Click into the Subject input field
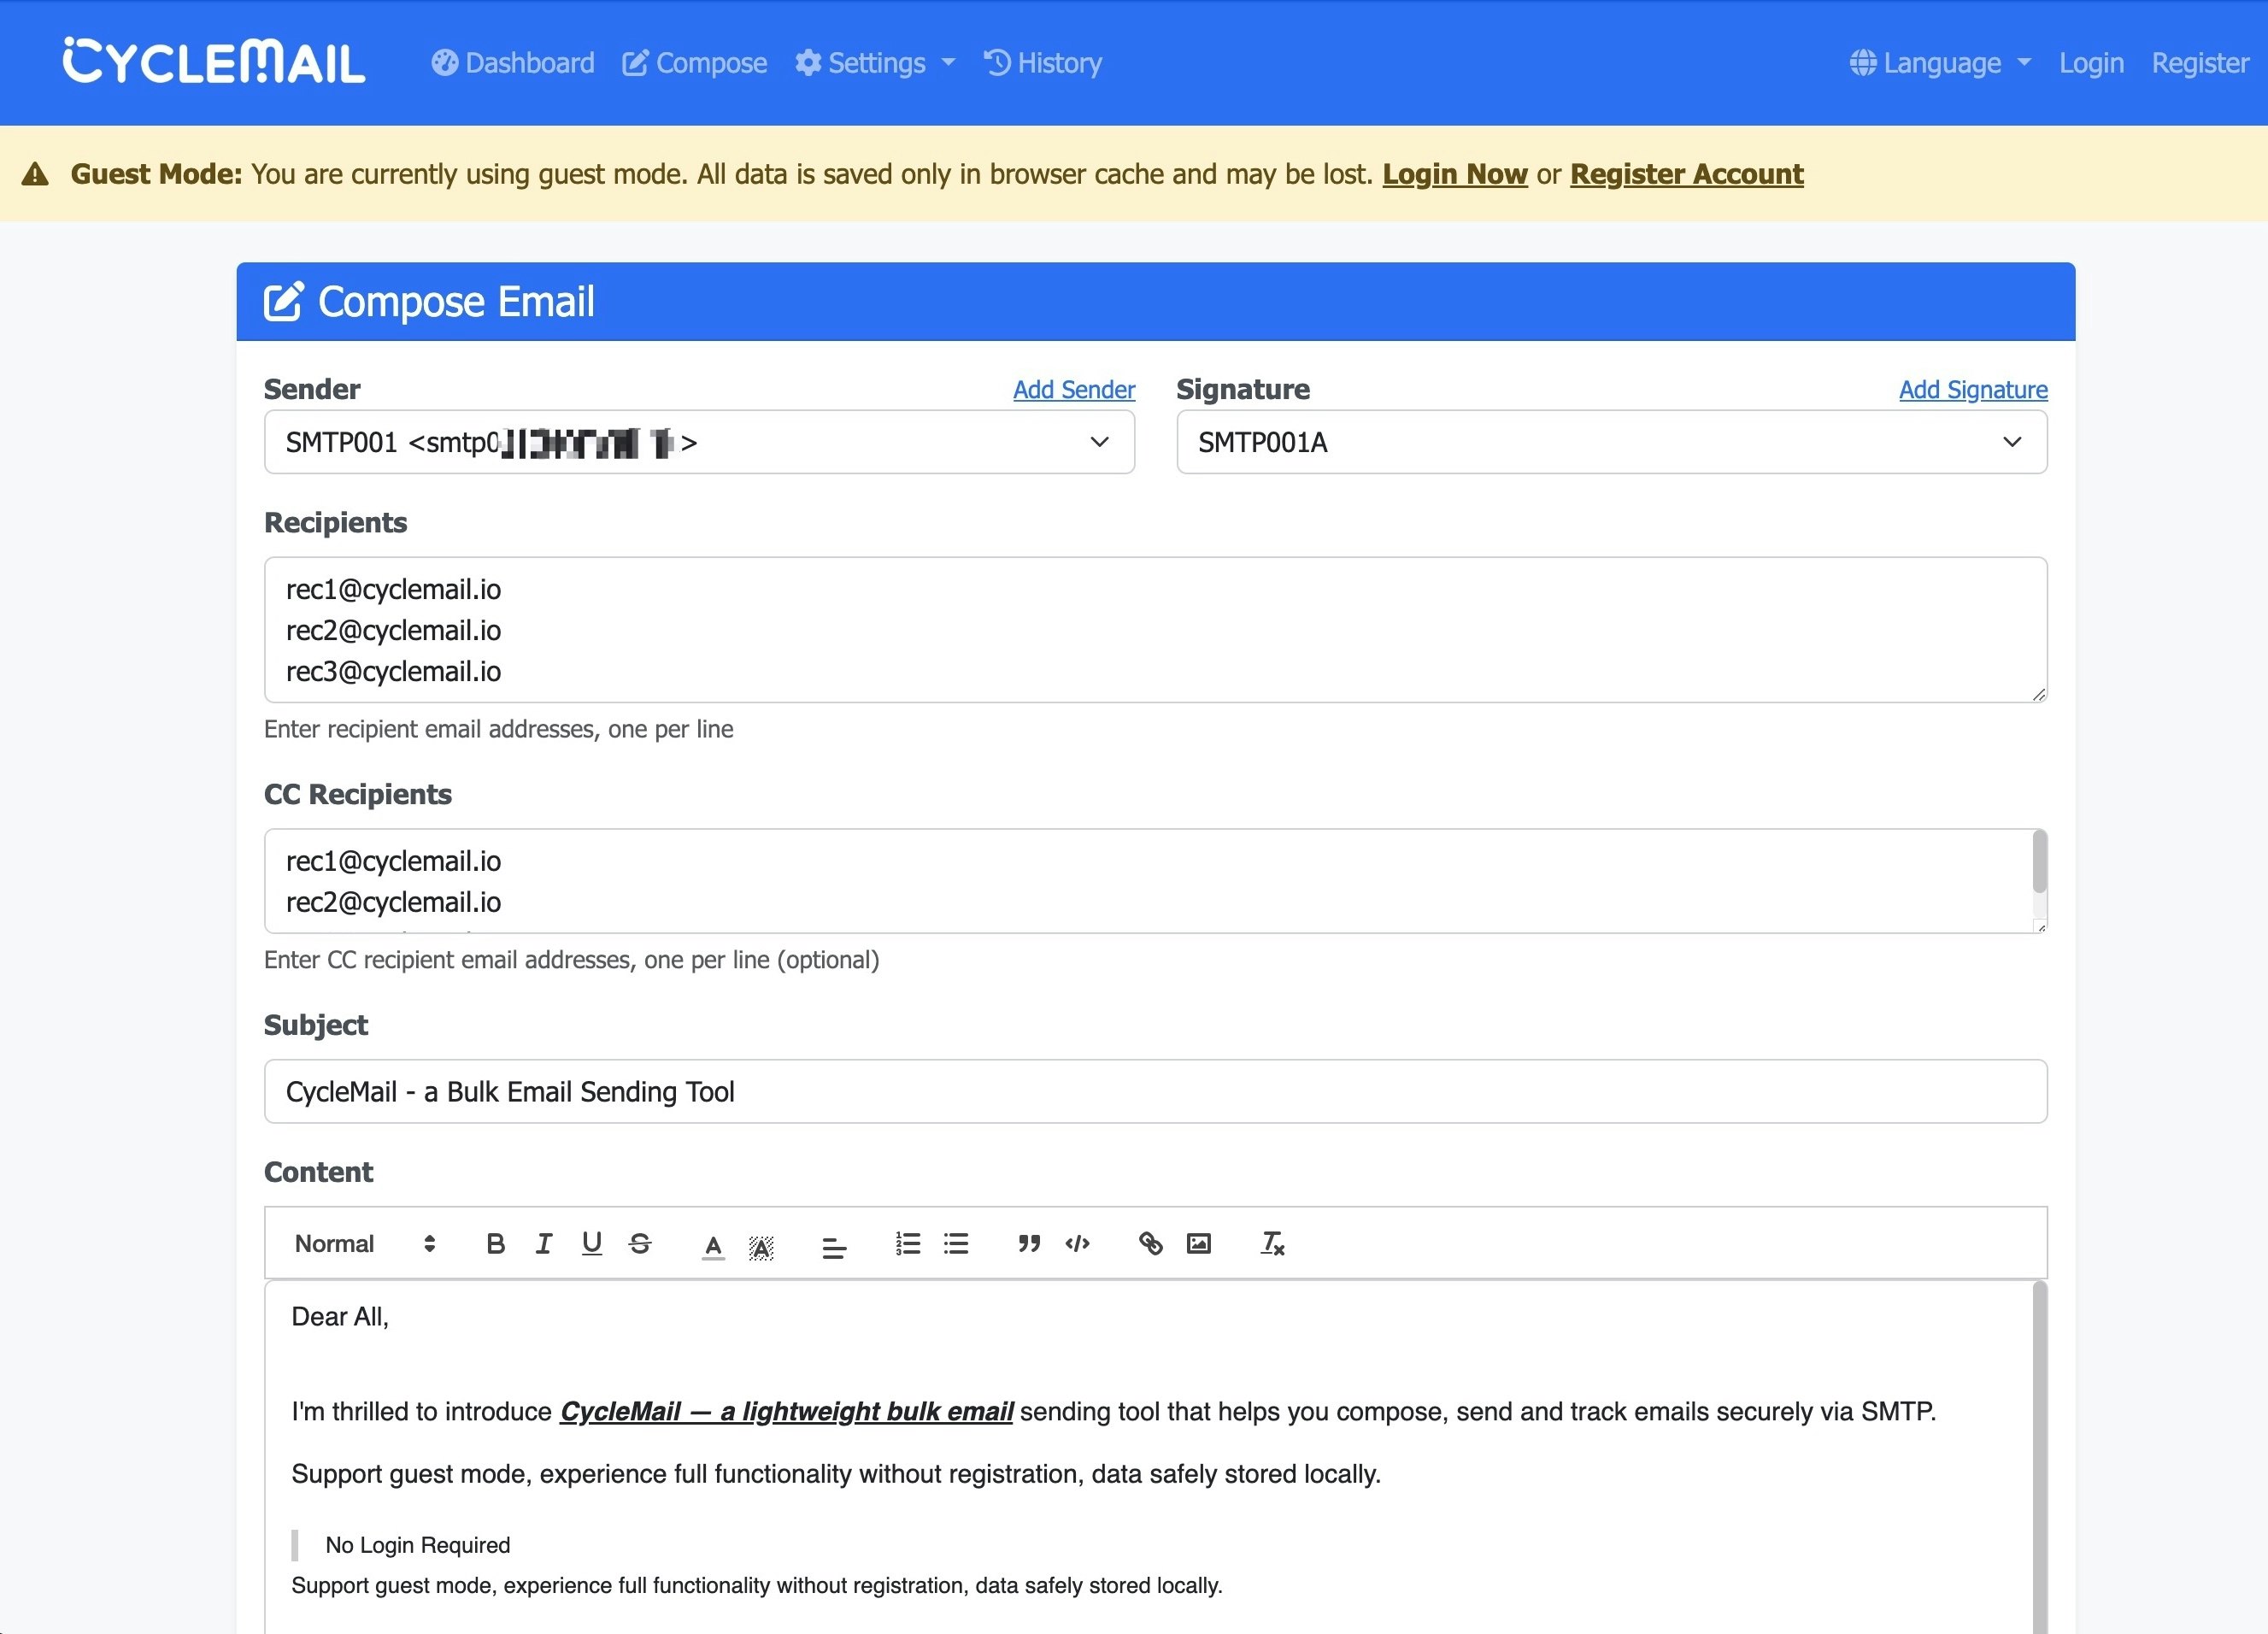Image resolution: width=2268 pixels, height=1634 pixels. (x=1155, y=1091)
